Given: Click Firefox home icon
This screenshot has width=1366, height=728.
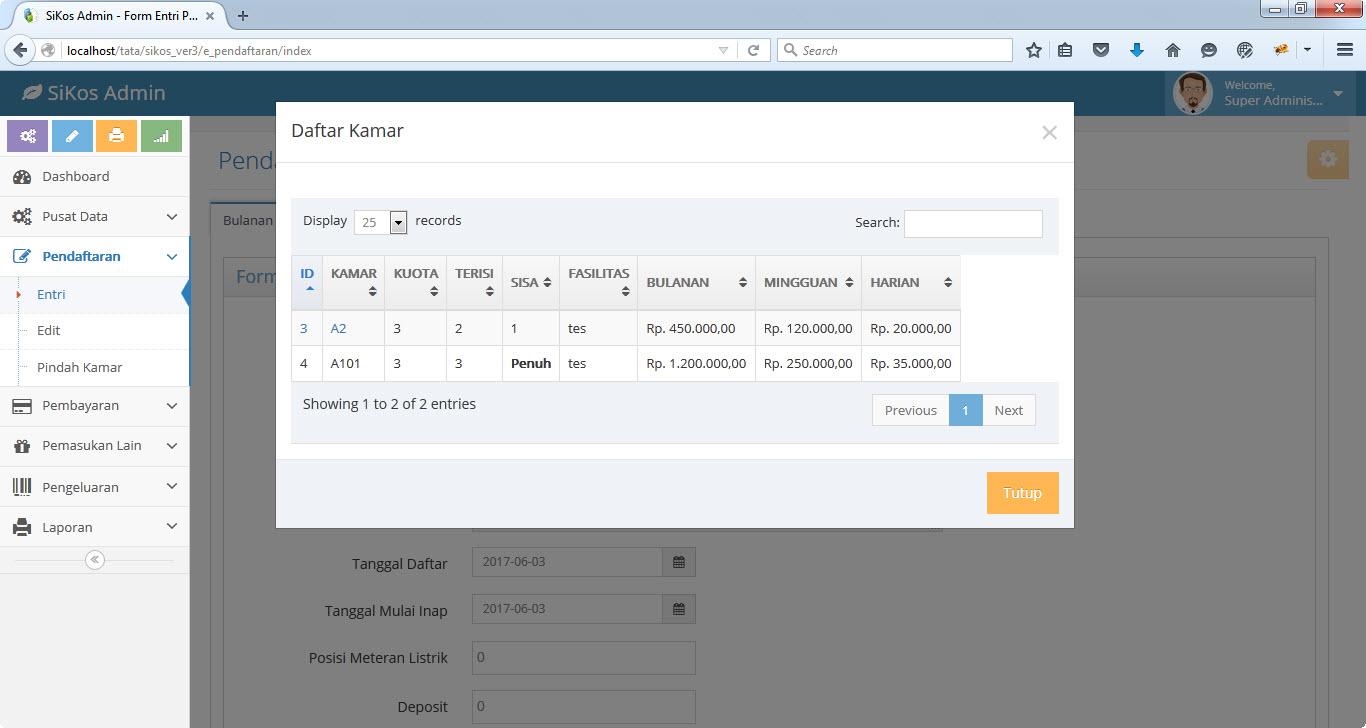Looking at the screenshot, I should [1173, 50].
